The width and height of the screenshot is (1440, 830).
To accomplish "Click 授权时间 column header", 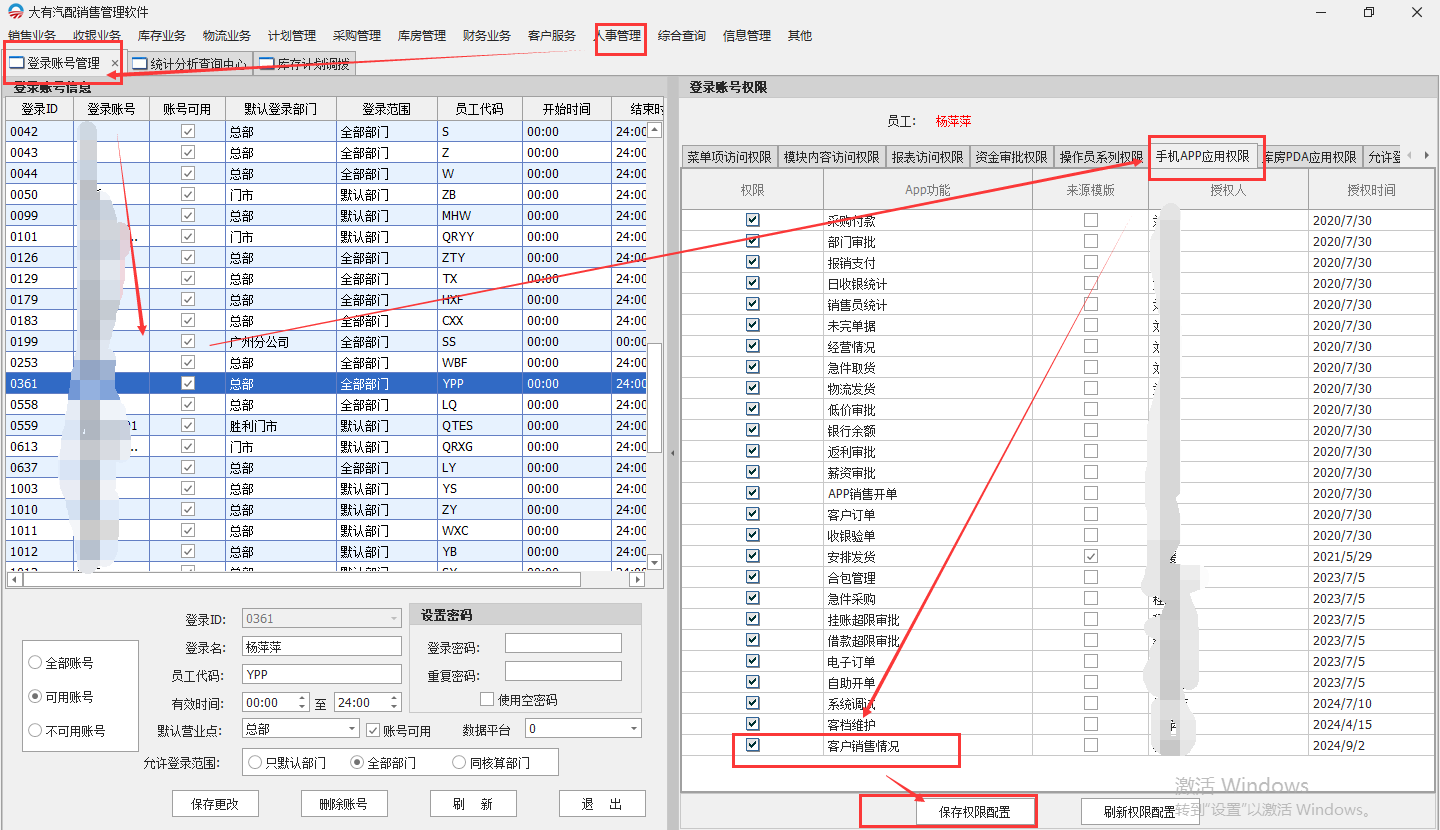I will pos(1370,189).
